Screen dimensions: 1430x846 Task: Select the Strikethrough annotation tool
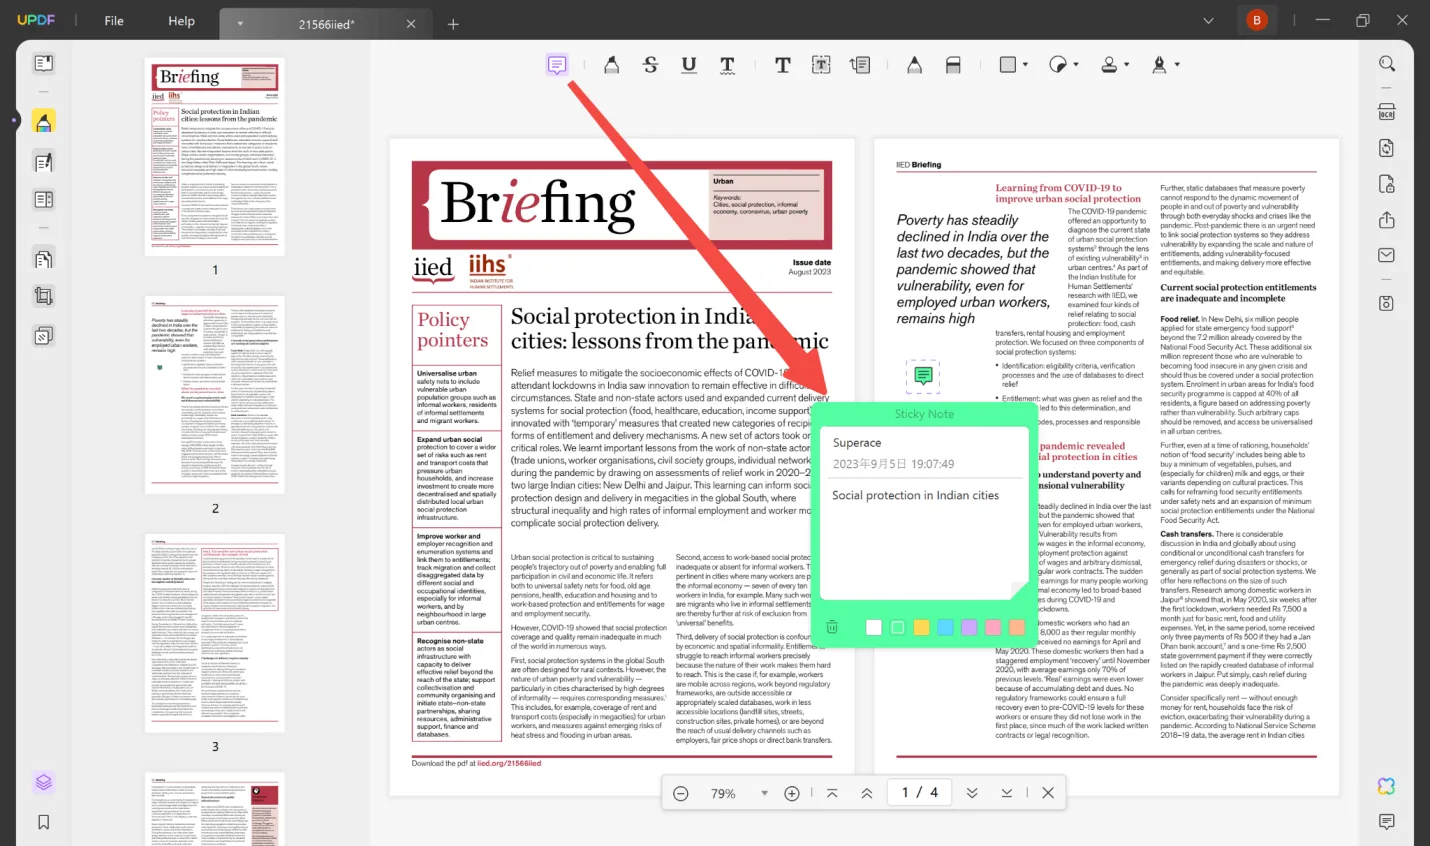click(x=650, y=64)
